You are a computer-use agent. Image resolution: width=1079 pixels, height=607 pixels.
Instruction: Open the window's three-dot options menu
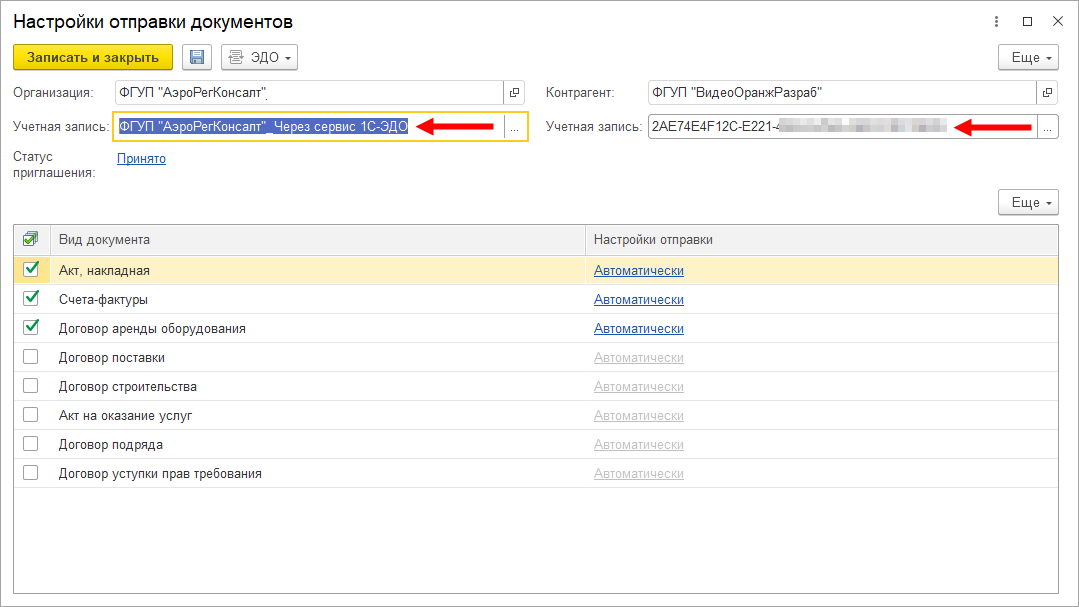[x=996, y=21]
